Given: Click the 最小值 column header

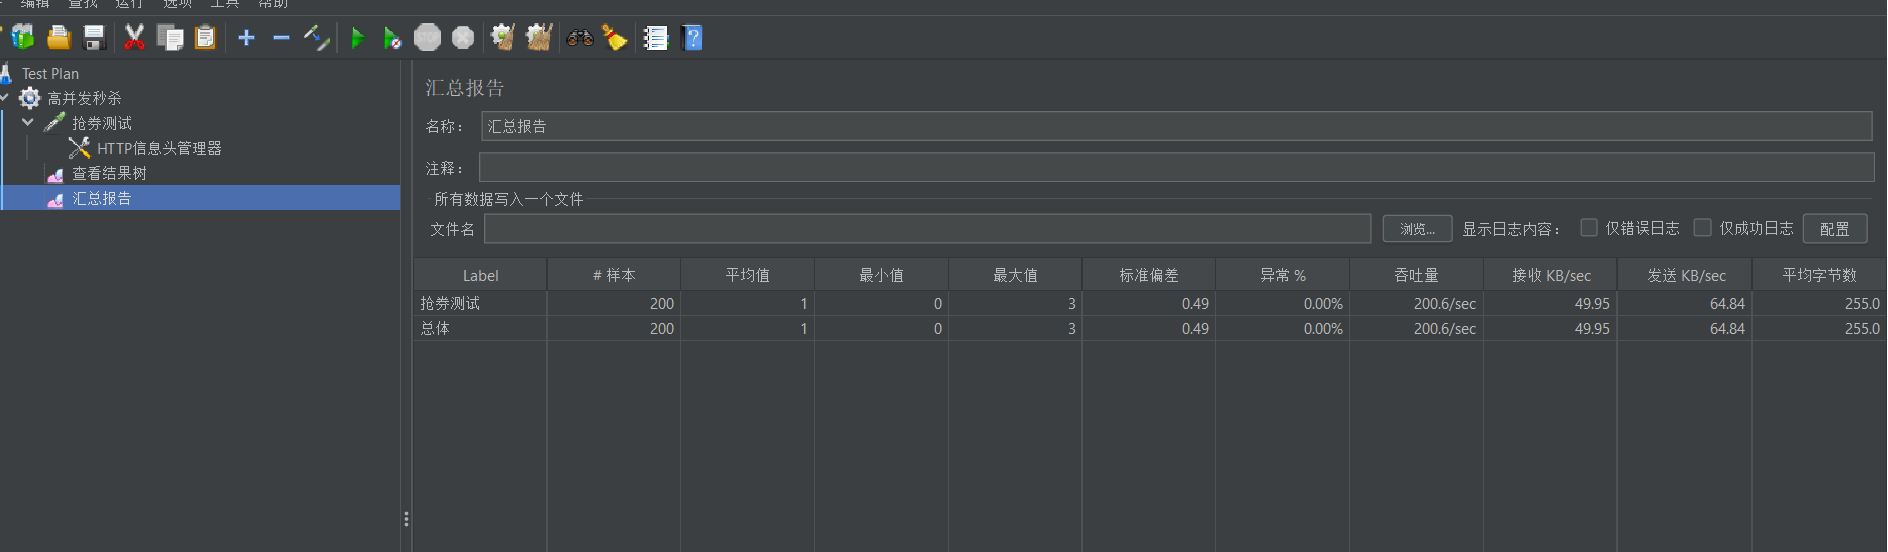Looking at the screenshot, I should (881, 275).
